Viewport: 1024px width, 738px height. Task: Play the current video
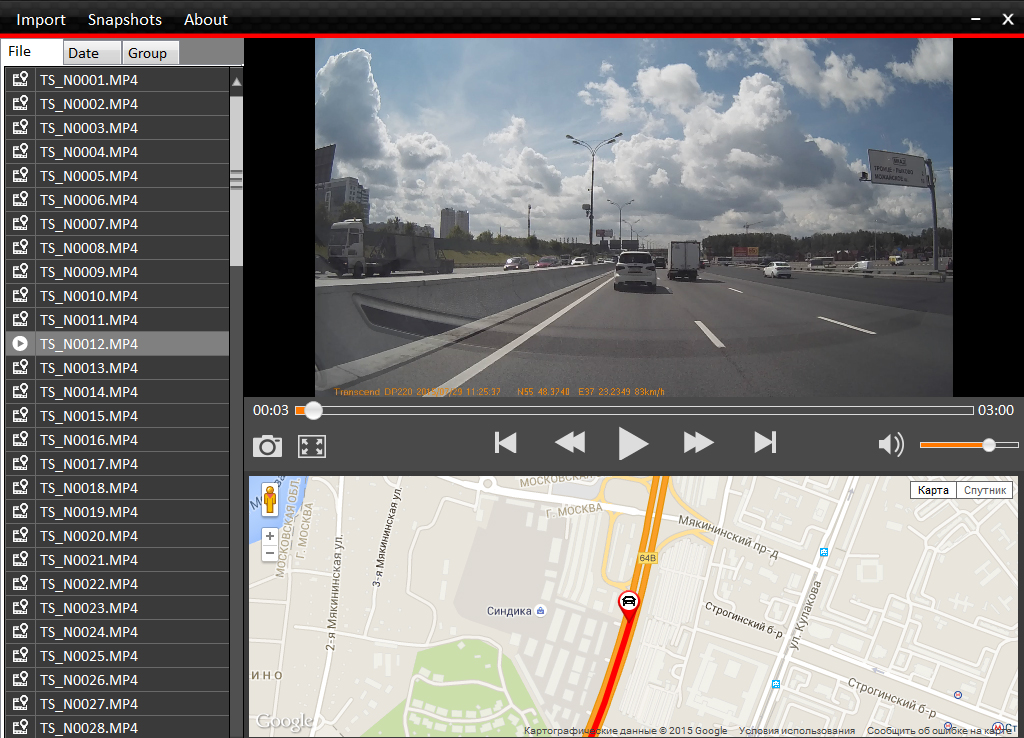click(633, 443)
